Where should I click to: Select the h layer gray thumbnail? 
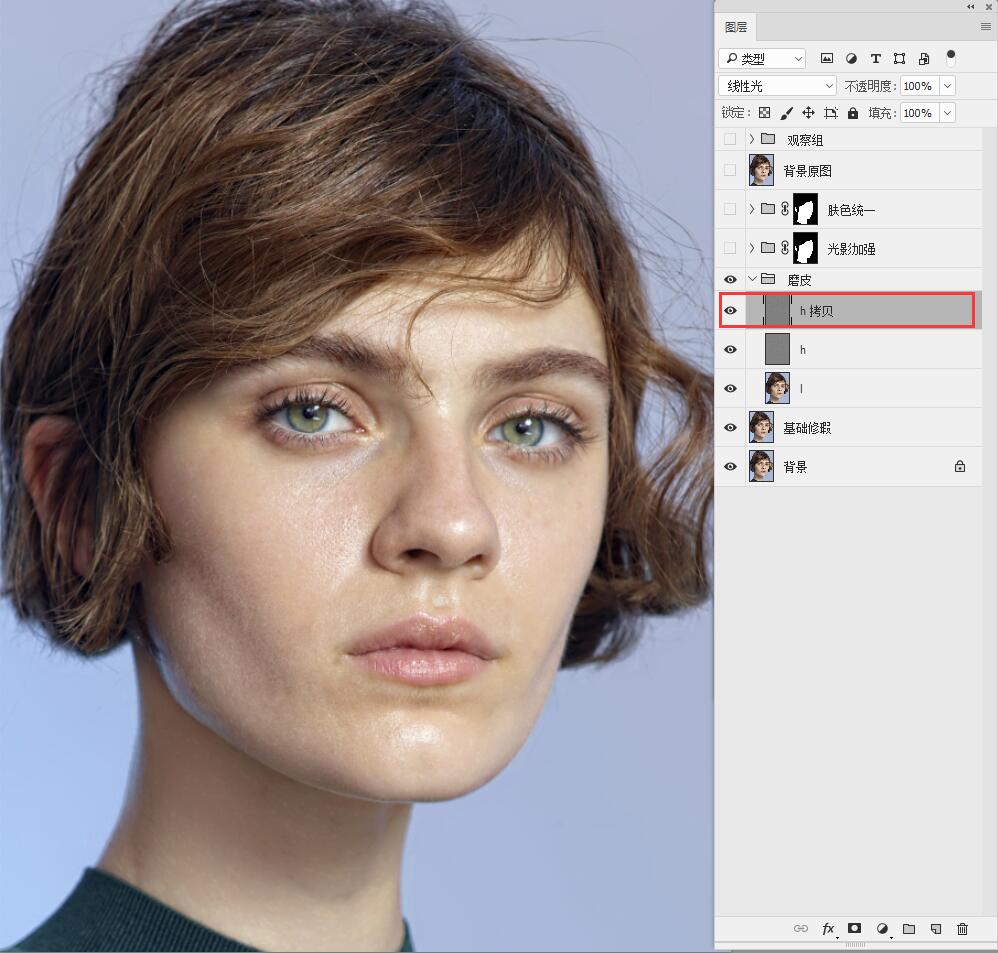point(777,349)
